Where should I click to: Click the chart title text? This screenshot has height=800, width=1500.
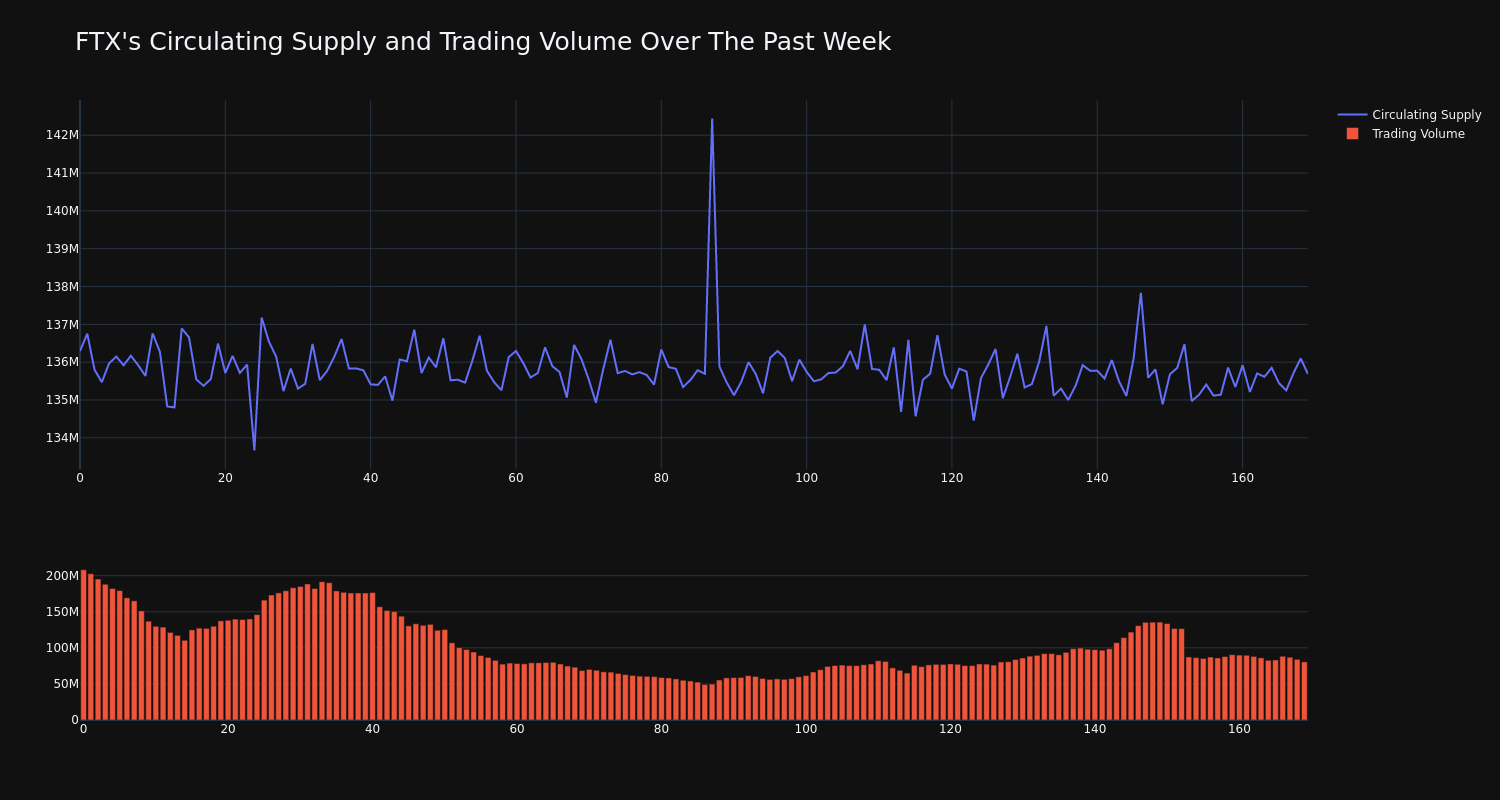click(483, 42)
